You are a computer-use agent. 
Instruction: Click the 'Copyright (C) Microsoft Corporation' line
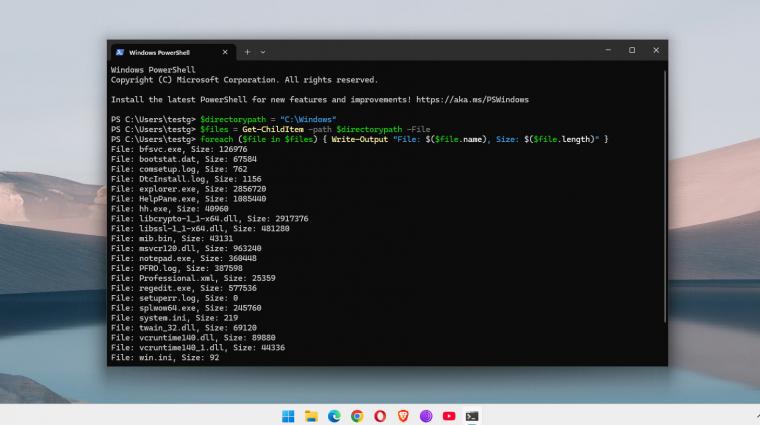point(244,80)
